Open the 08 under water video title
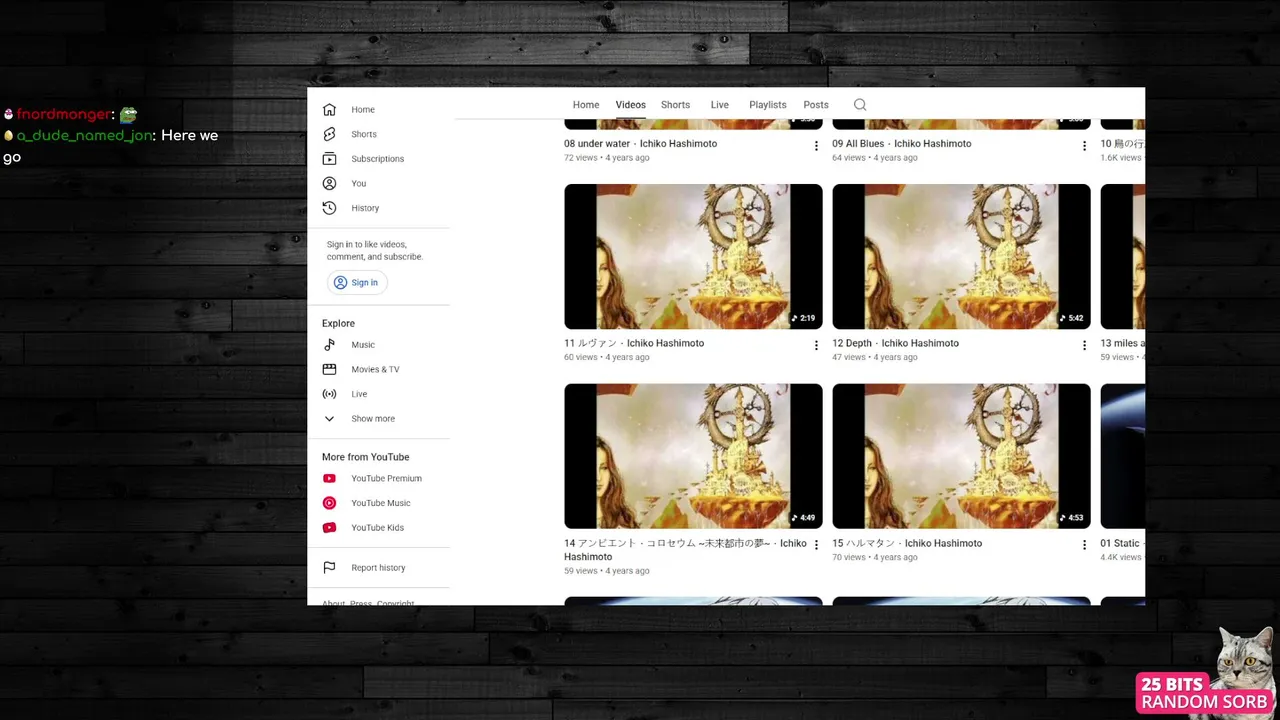 (x=640, y=144)
